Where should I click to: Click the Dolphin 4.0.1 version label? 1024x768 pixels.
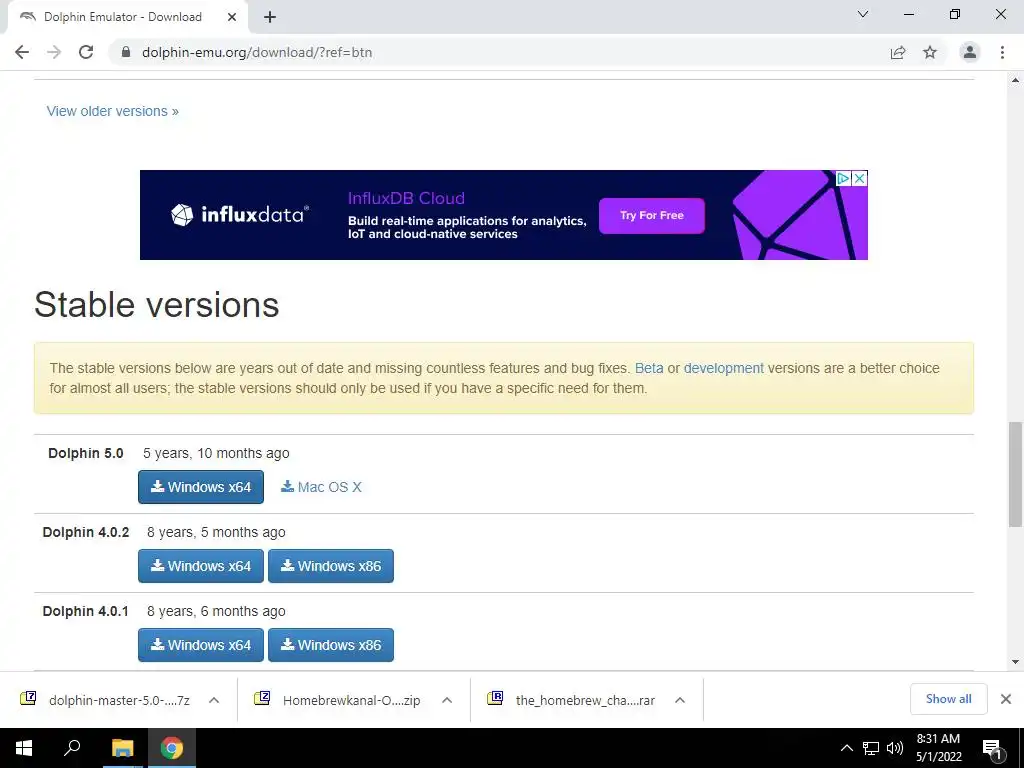86,611
